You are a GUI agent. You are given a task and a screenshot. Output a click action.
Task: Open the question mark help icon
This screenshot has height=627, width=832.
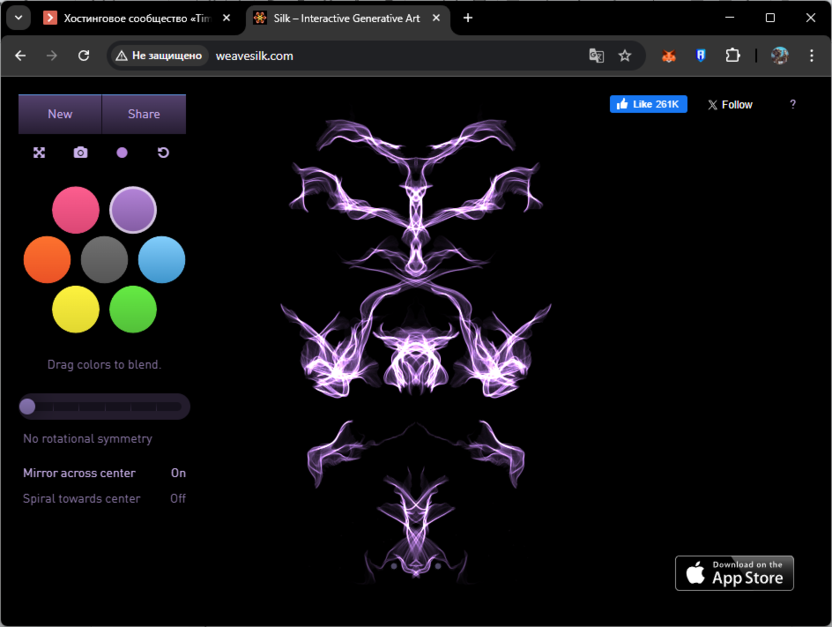[x=793, y=104]
